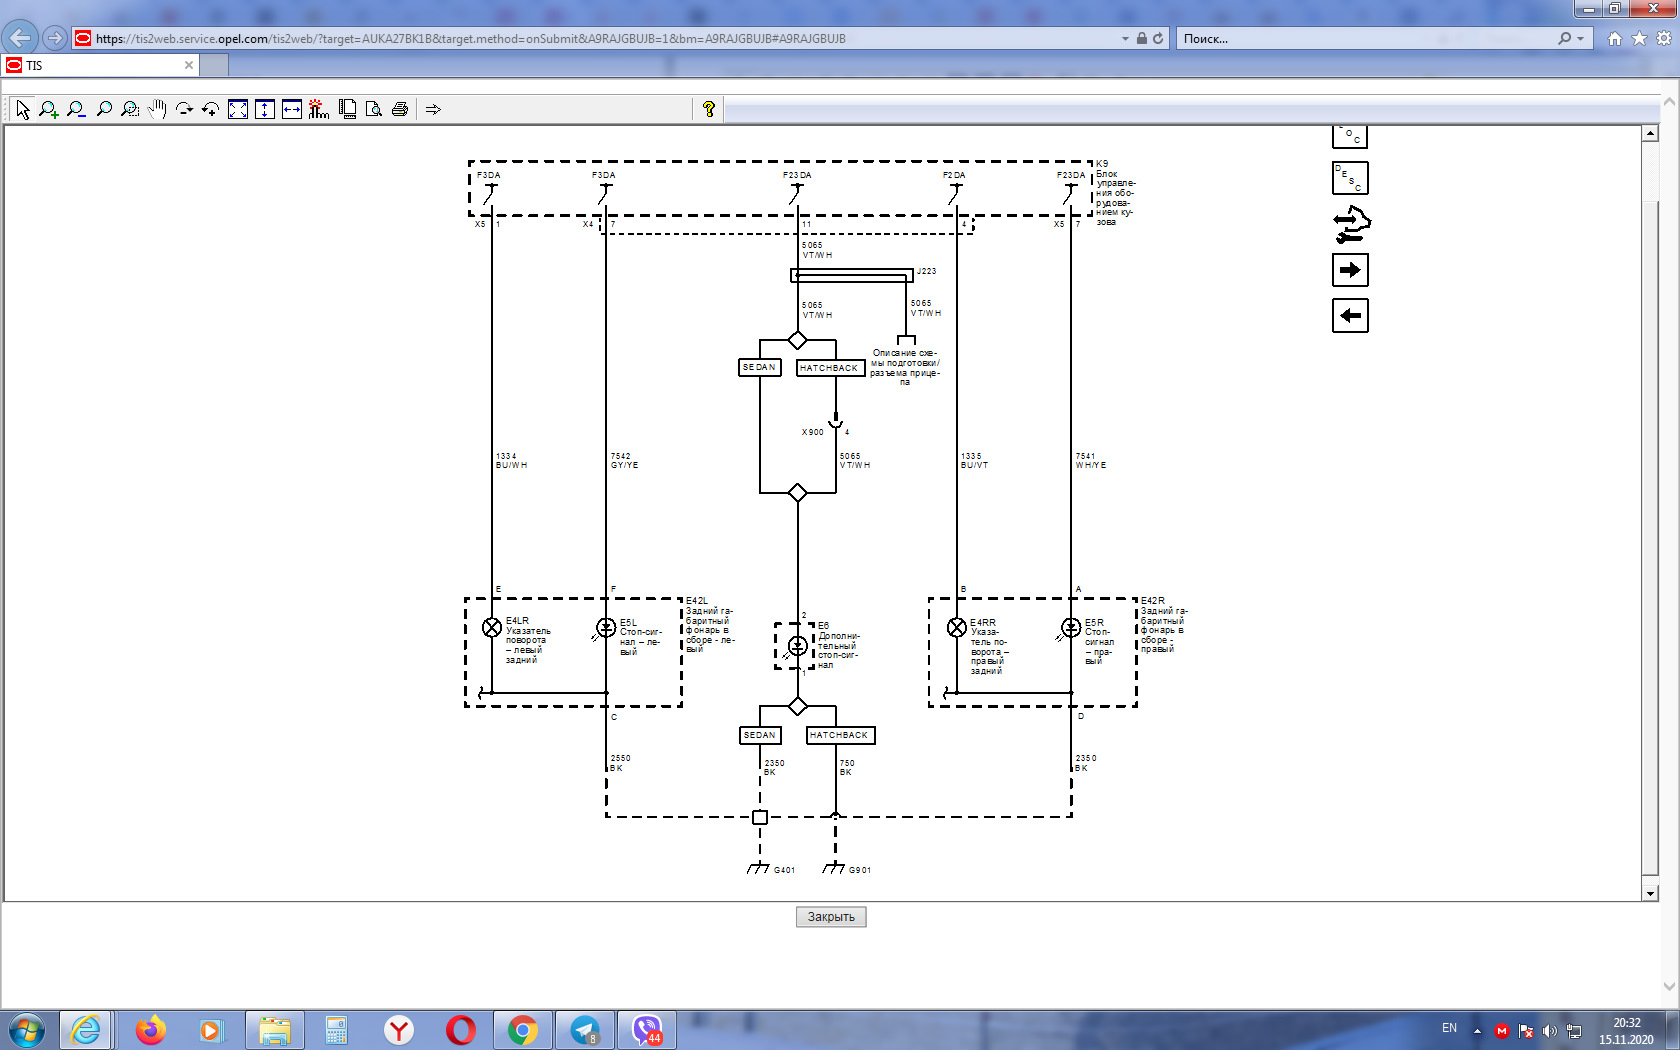
Task: Click the zoom in magnifier tool
Action: pyautogui.click(x=49, y=109)
